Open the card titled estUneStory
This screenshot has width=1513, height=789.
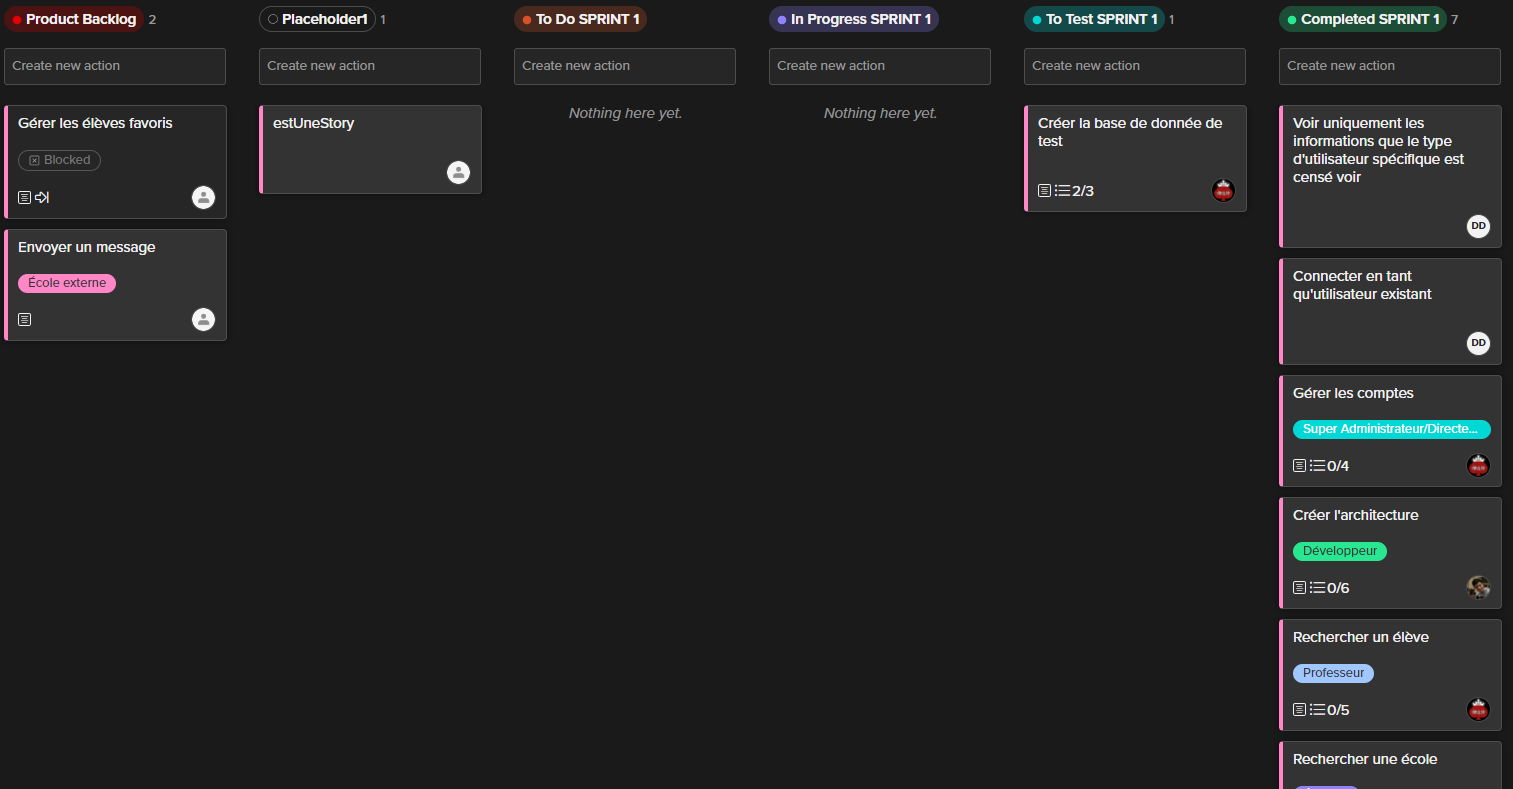pyautogui.click(x=370, y=150)
